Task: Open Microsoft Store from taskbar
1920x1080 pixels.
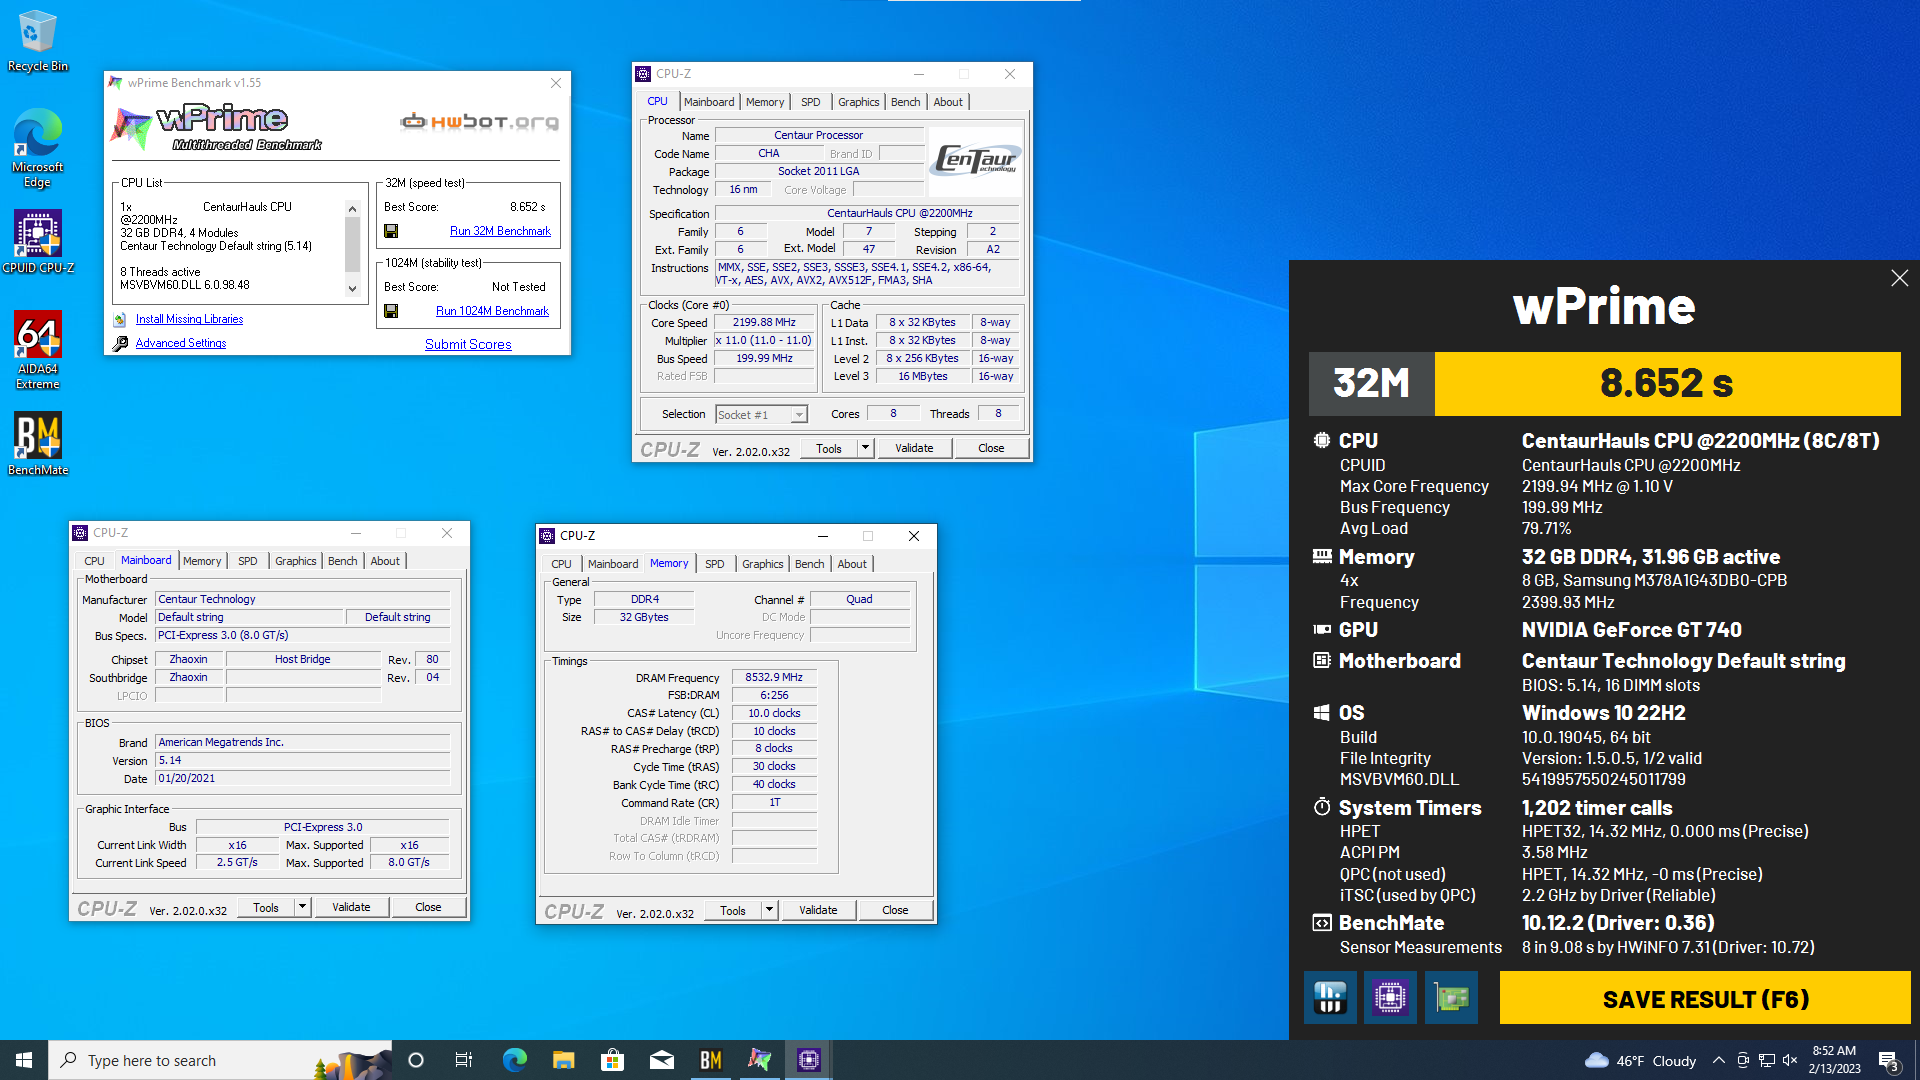Action: click(612, 1060)
